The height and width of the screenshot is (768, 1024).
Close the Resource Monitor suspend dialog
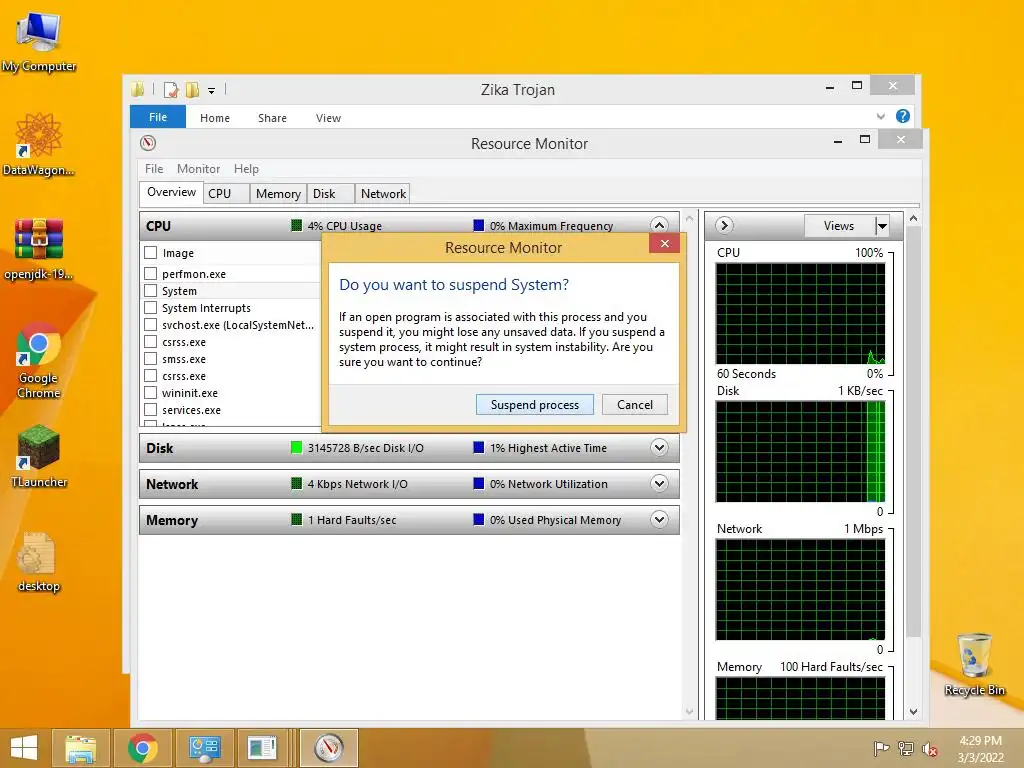coord(665,244)
